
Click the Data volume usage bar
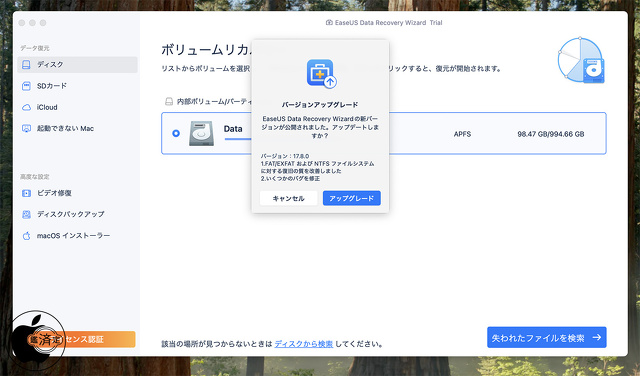(x=238, y=139)
